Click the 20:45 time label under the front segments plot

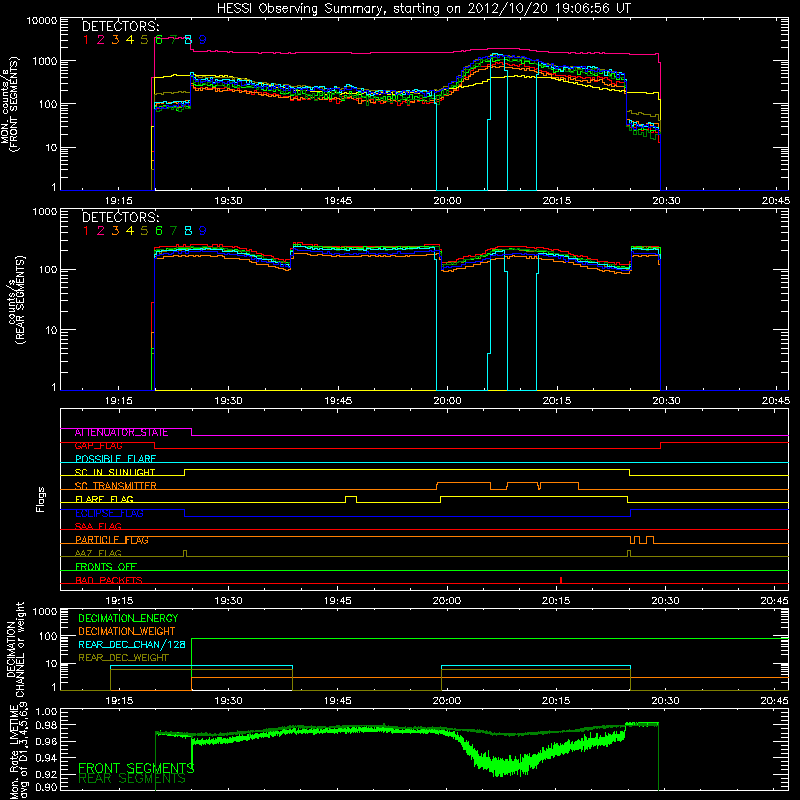pyautogui.click(x=776, y=201)
